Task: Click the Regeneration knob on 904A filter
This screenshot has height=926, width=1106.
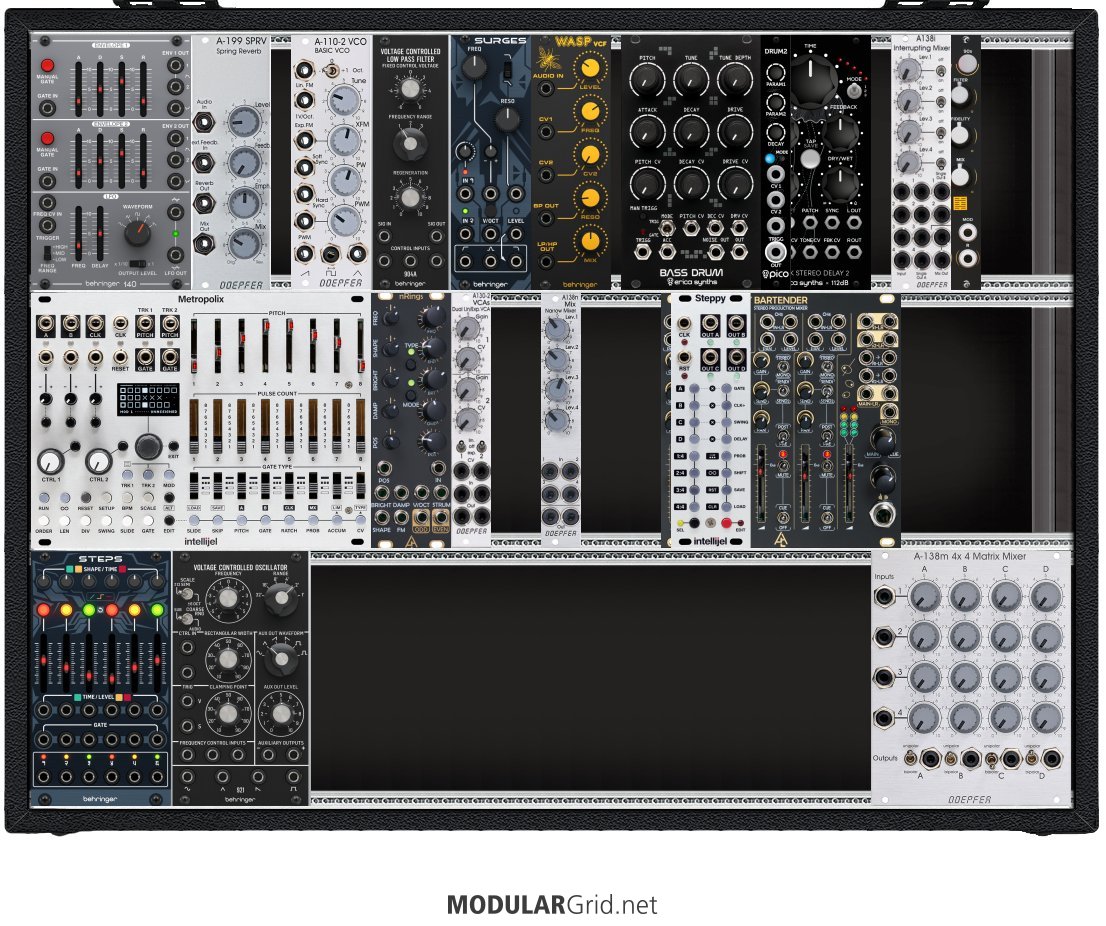Action: 410,197
